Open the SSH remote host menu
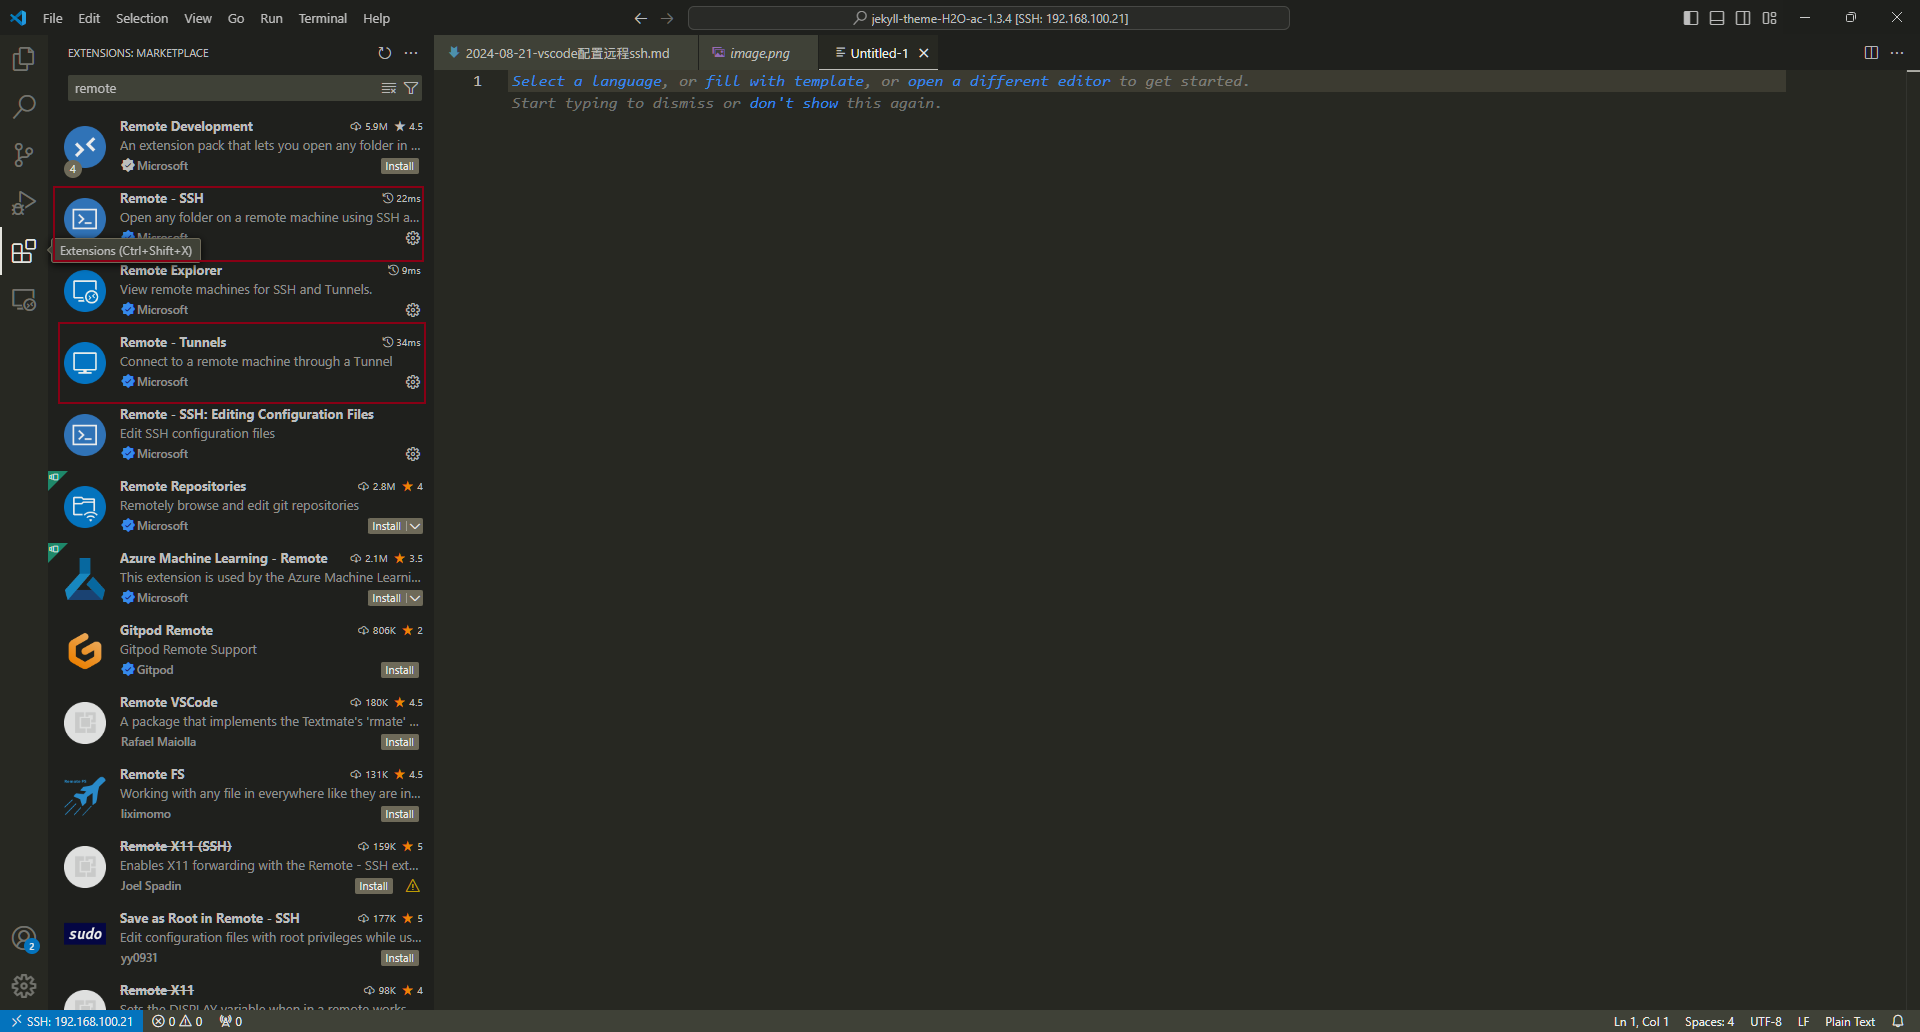Viewport: 1920px width, 1032px height. pyautogui.click(x=72, y=1021)
